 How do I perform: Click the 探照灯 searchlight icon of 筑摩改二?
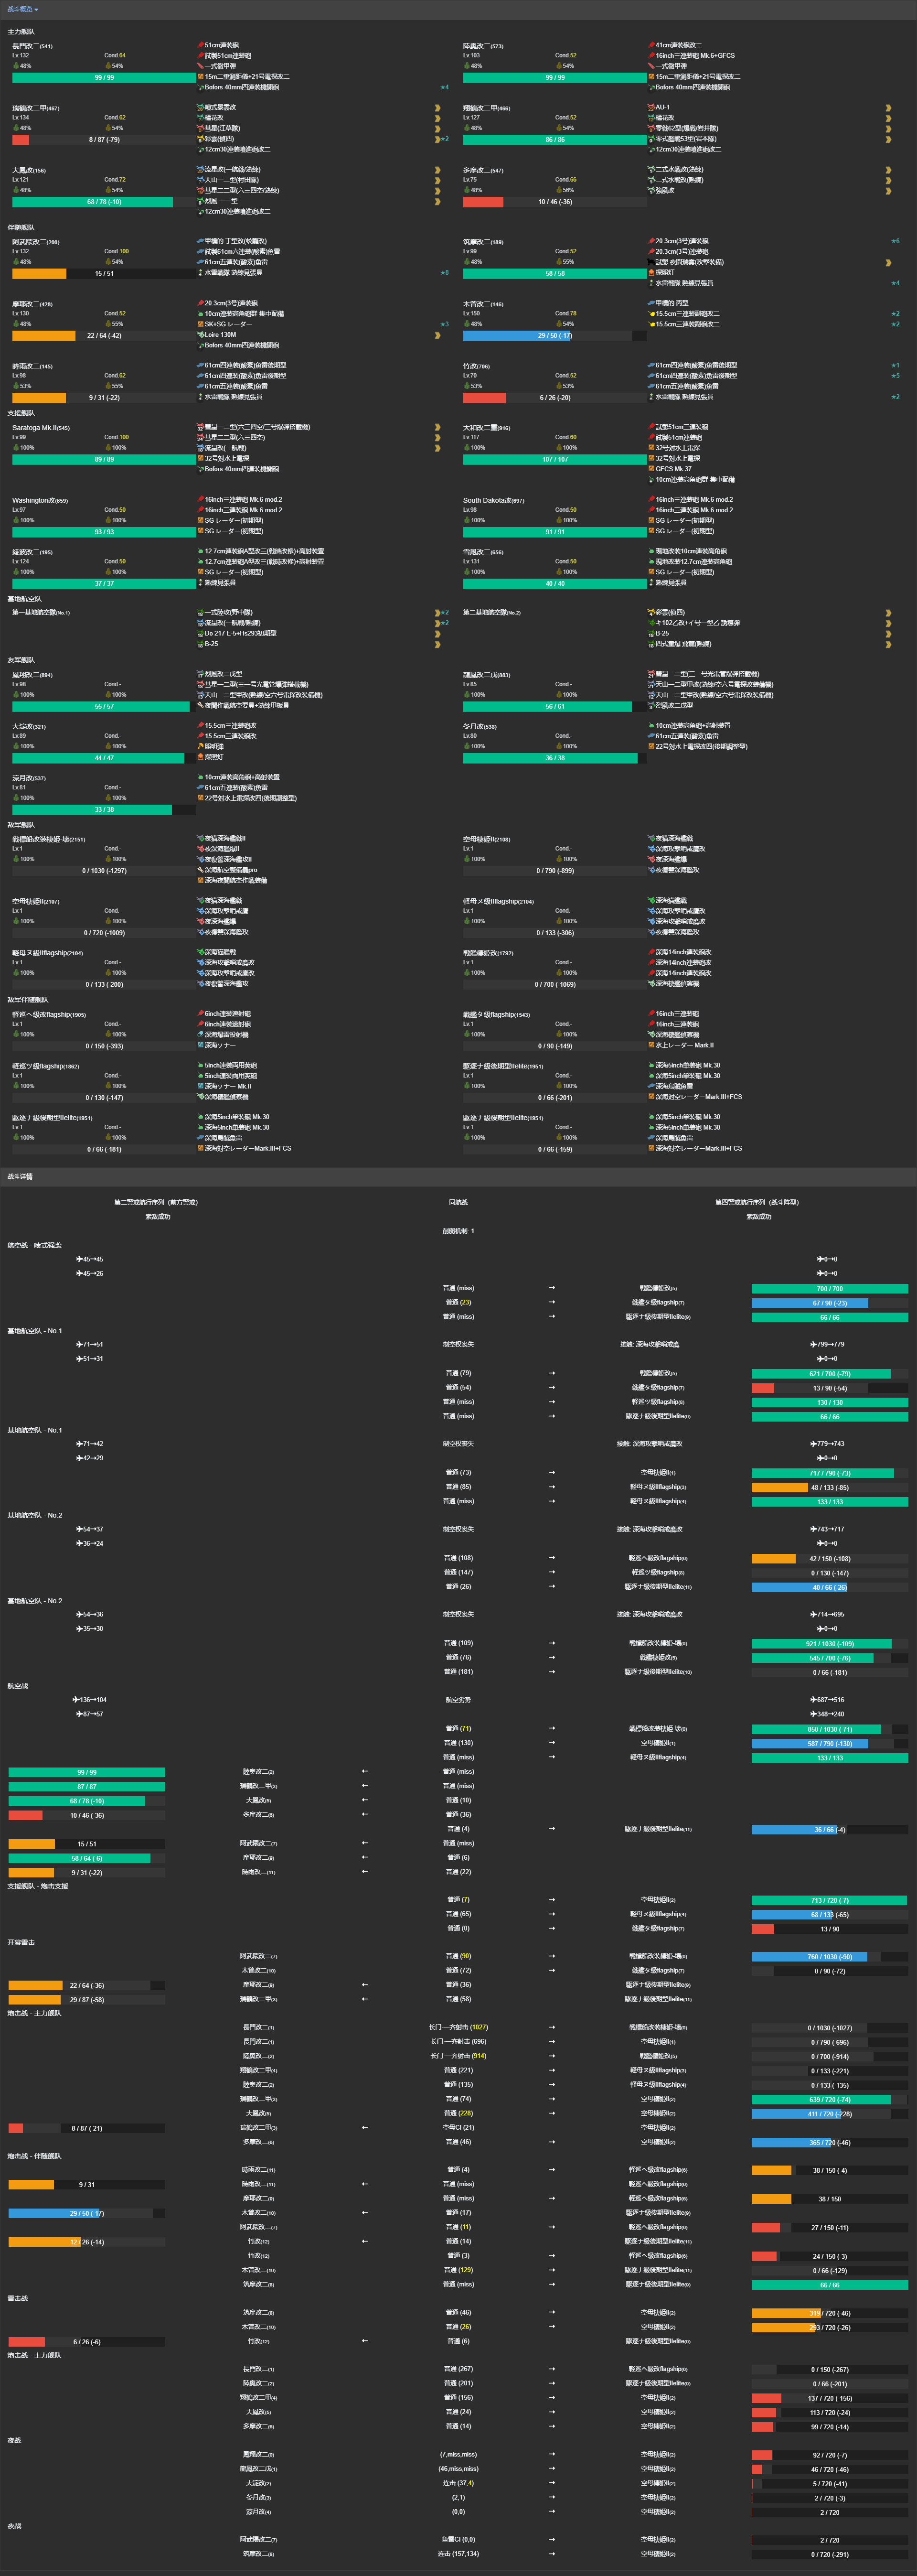[x=652, y=272]
